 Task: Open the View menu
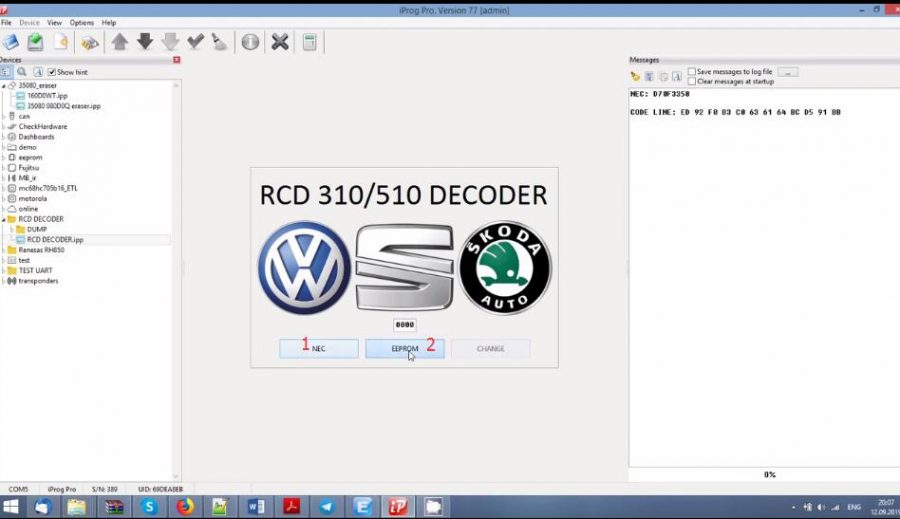coord(55,22)
